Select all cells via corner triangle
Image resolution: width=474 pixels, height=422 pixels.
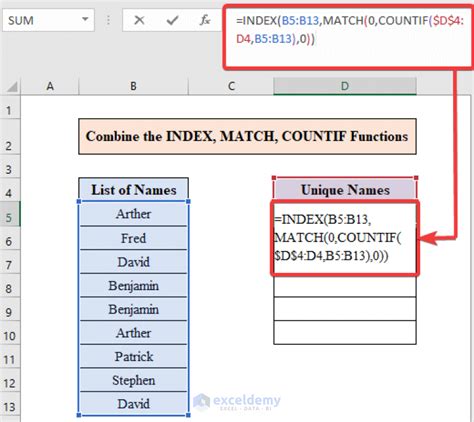(12, 87)
